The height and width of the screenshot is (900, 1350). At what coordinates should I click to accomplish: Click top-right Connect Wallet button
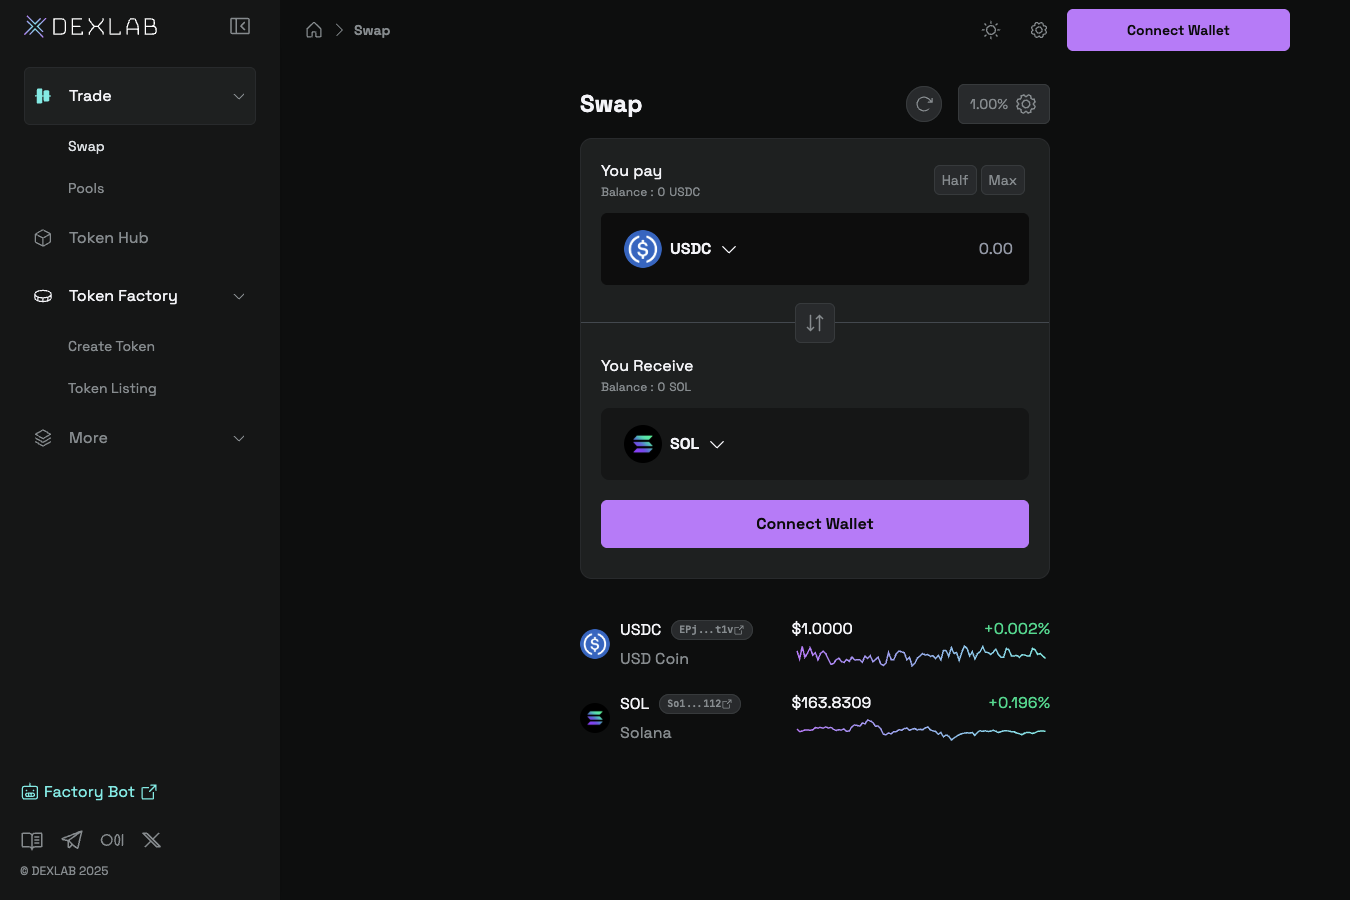(x=1178, y=30)
